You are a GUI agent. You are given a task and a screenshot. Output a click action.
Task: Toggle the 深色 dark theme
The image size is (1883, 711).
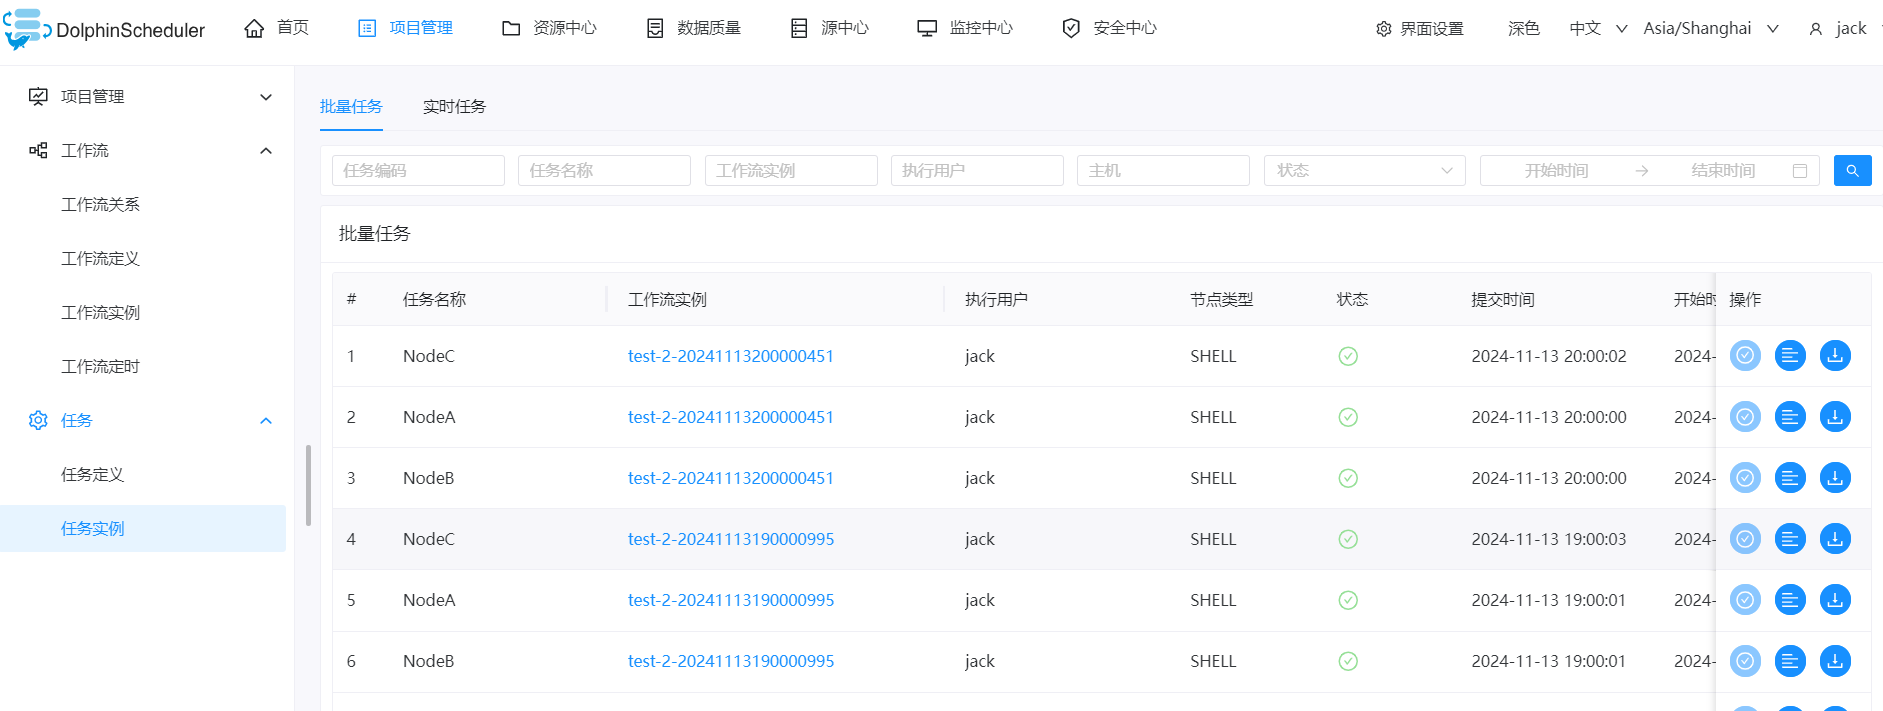click(x=1524, y=29)
